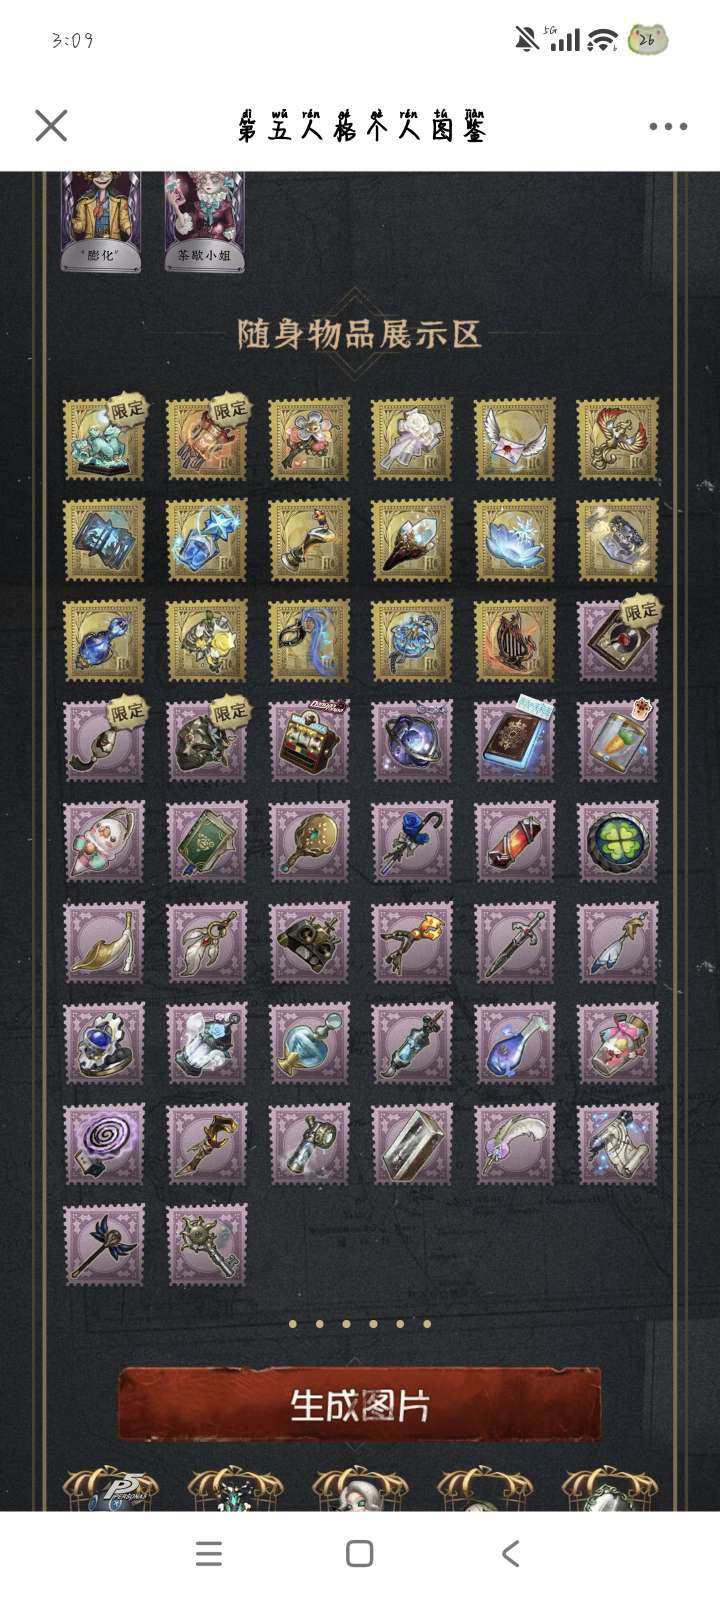The height and width of the screenshot is (1600, 720).
Task: Select the snowflake flower accessory stamp
Action: (x=515, y=539)
